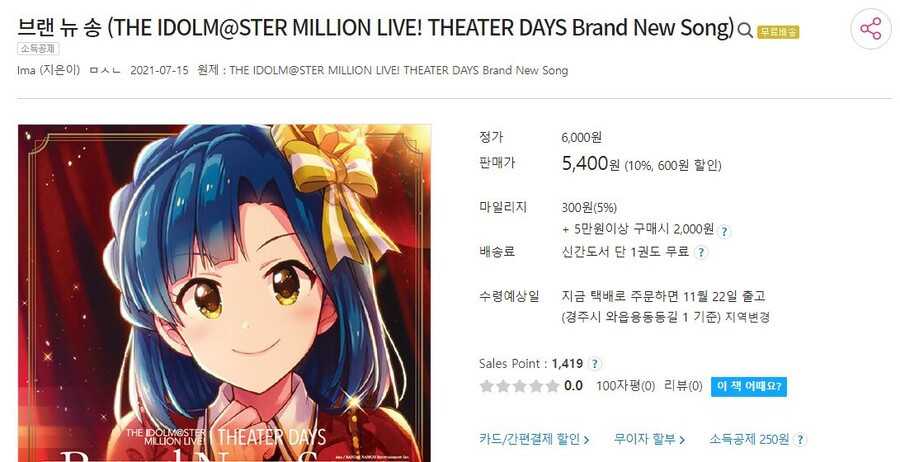Click the publisher name next to author
900x462 pixels.
click(x=105, y=71)
